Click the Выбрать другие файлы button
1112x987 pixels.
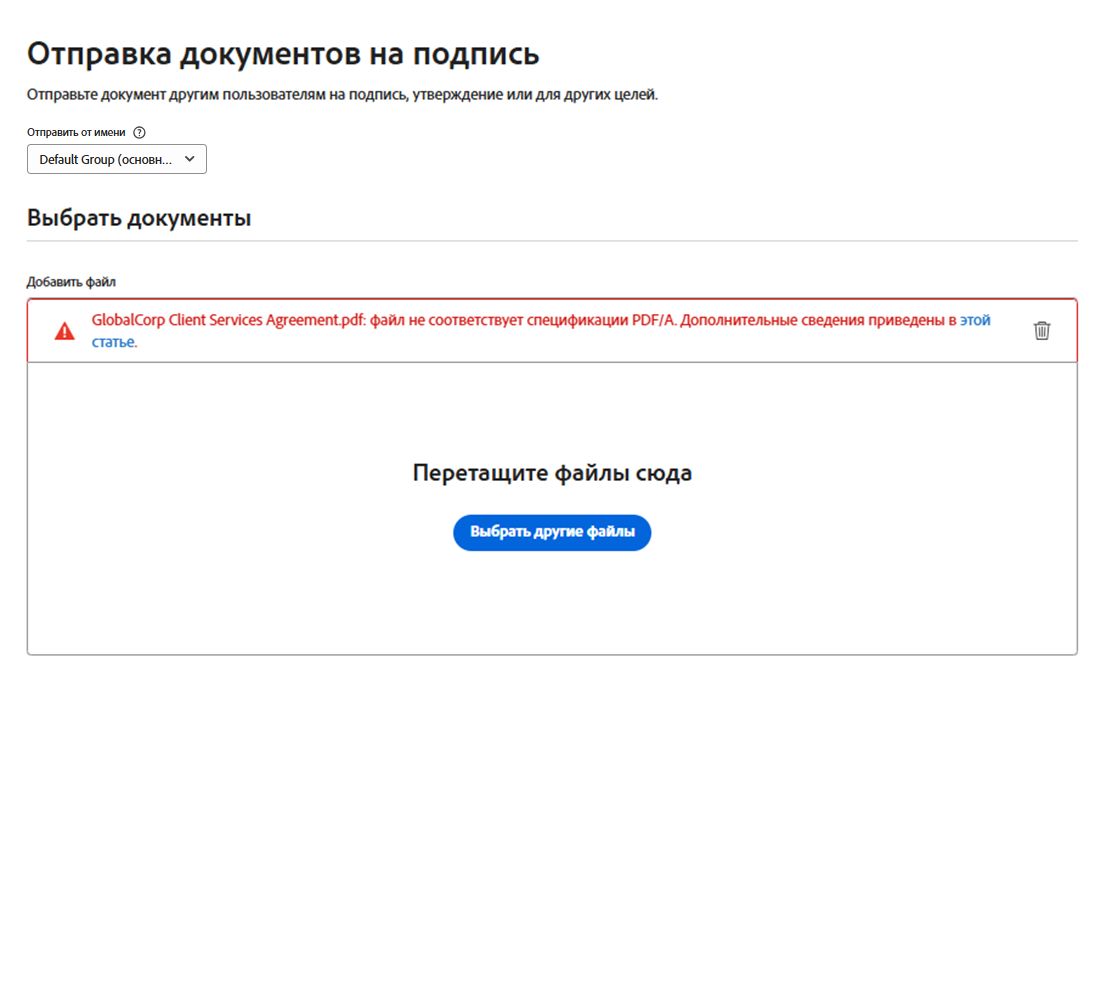click(x=552, y=532)
